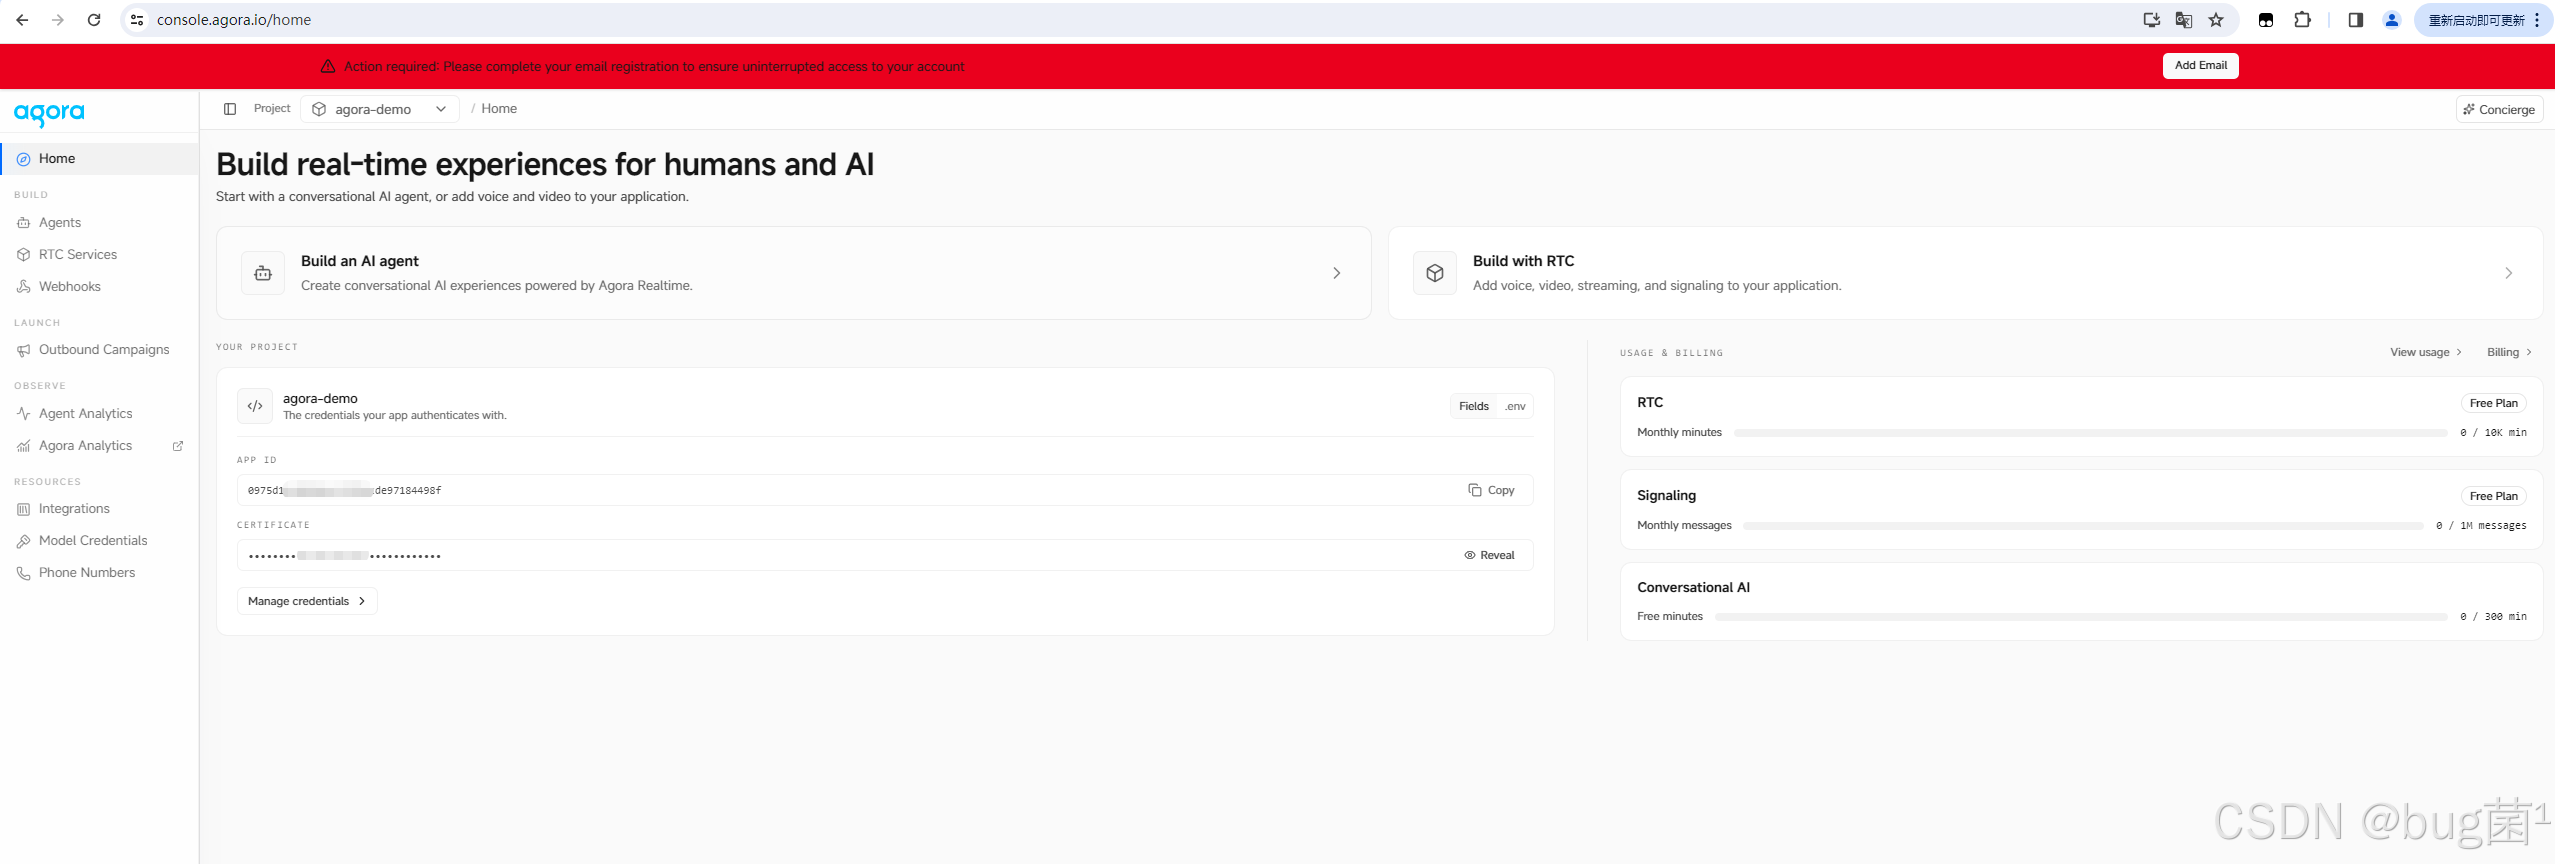Click the masked Certificate field
2555x864 pixels.
pos(885,555)
